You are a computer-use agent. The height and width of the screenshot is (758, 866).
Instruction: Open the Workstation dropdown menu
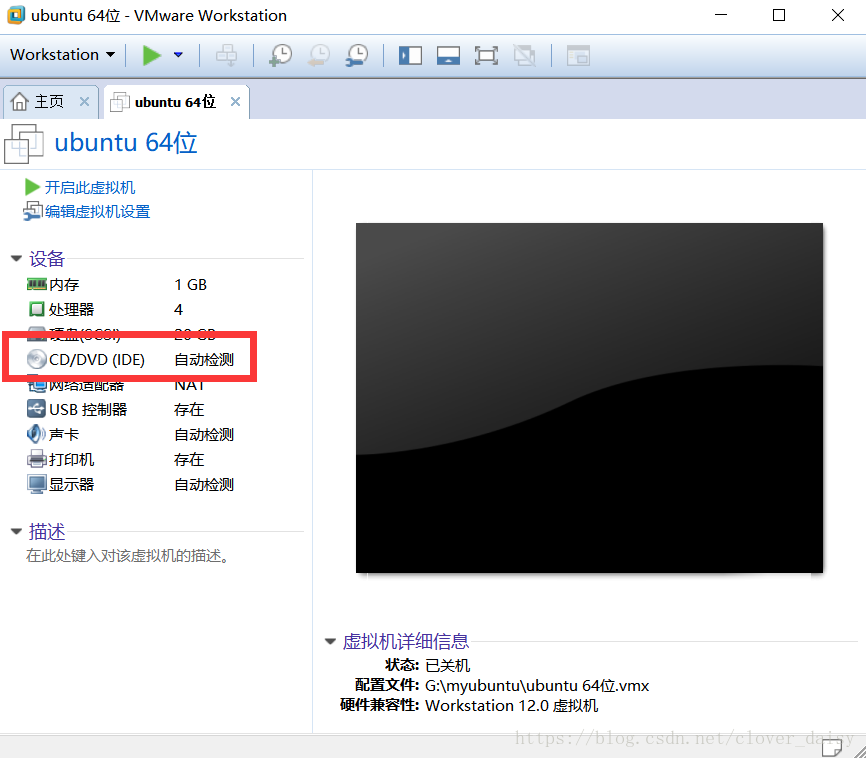point(62,55)
